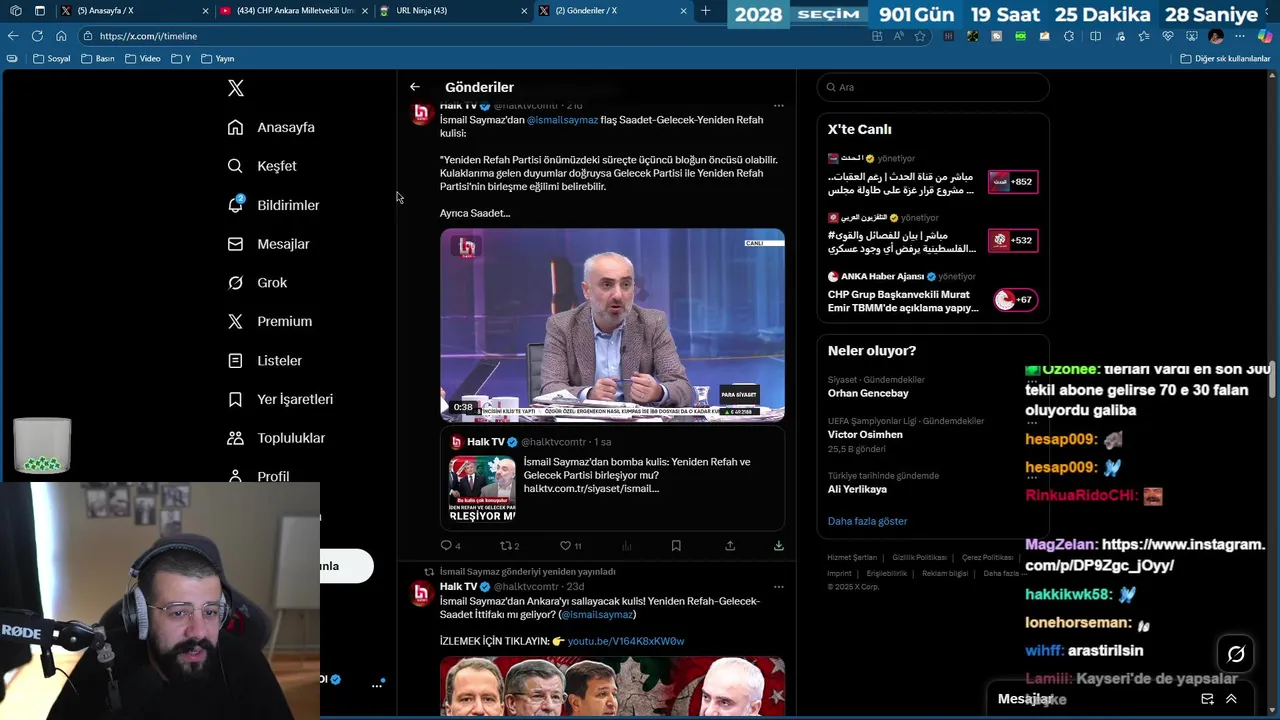The height and width of the screenshot is (720, 1280).
Task: Open a new browser tab
Action: [x=705, y=11]
